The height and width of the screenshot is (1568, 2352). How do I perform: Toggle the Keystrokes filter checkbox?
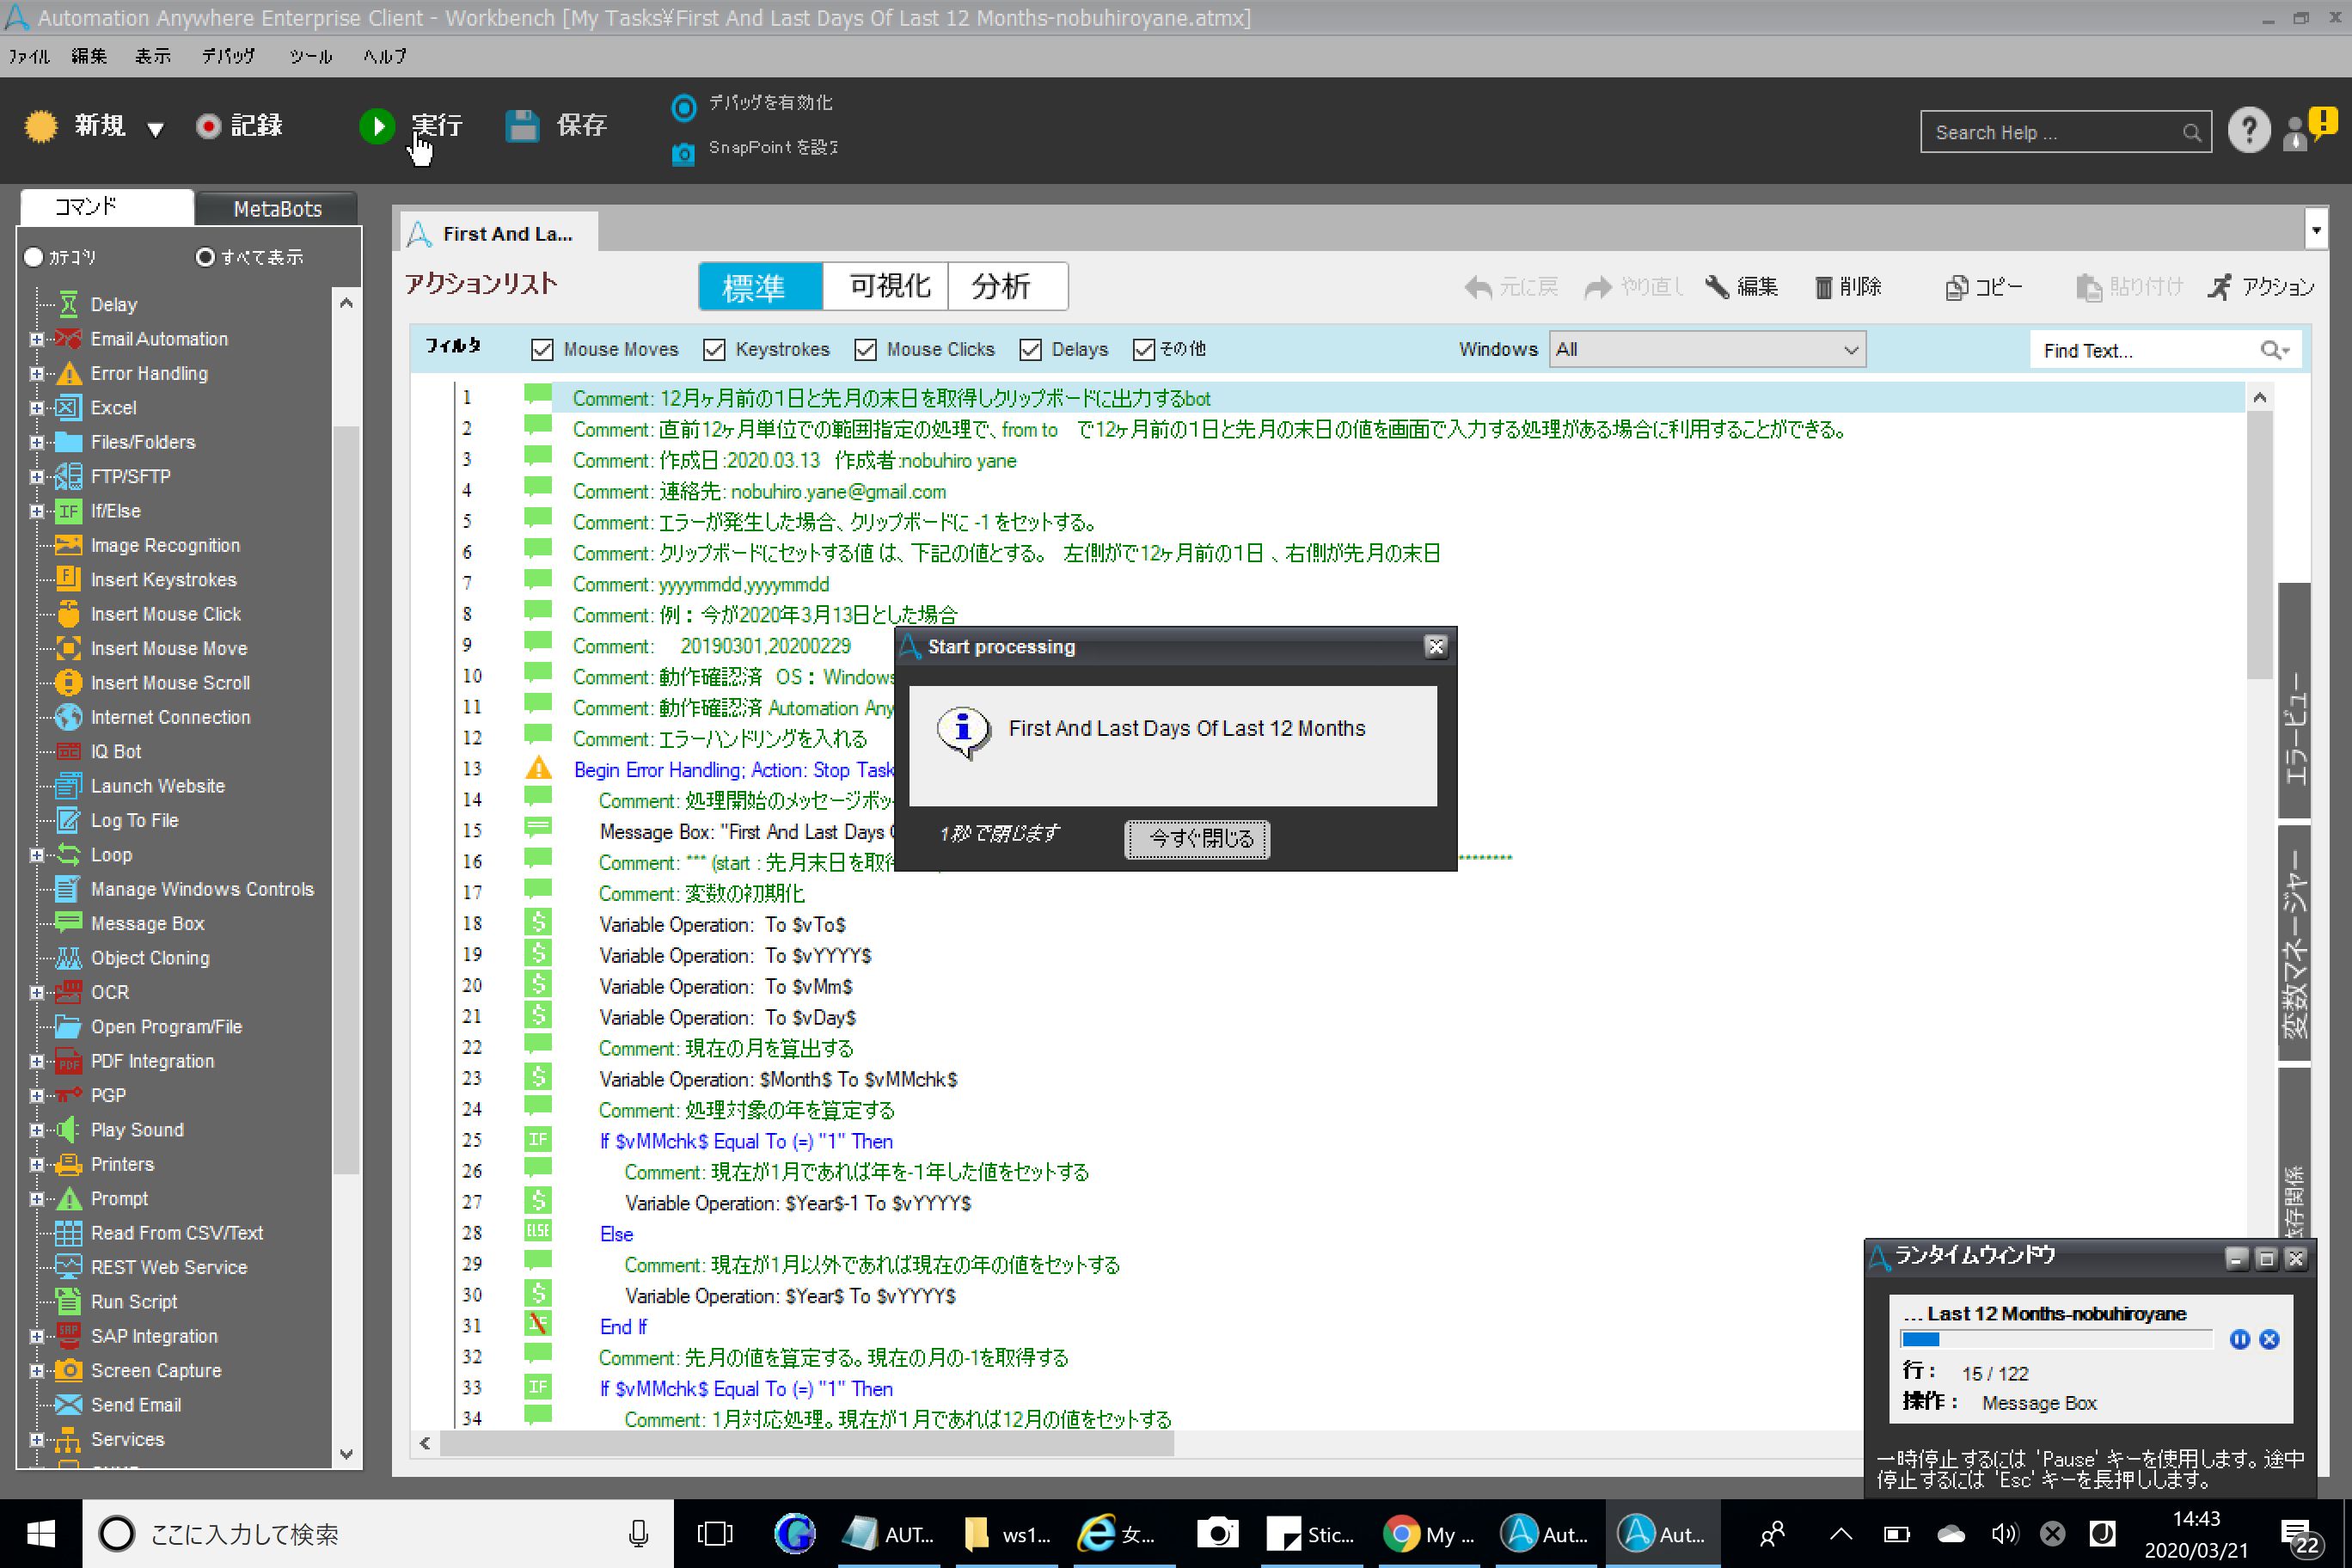tap(714, 350)
